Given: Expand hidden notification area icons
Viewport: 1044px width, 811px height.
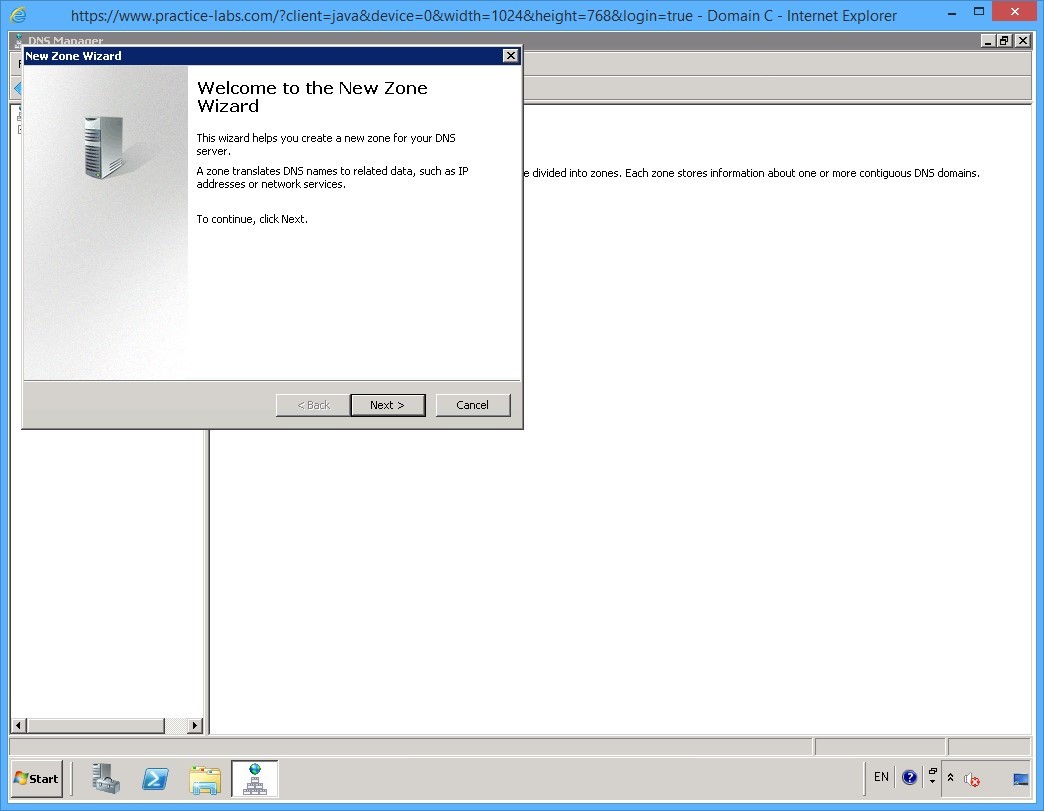Looking at the screenshot, I should coord(951,777).
